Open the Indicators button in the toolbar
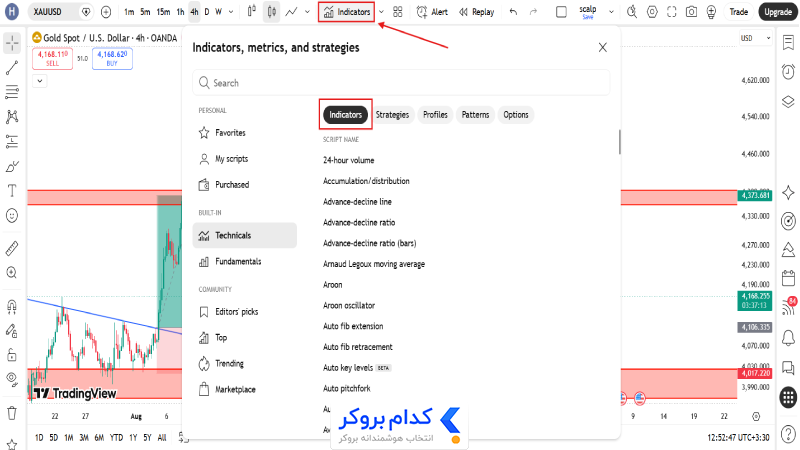 346,12
